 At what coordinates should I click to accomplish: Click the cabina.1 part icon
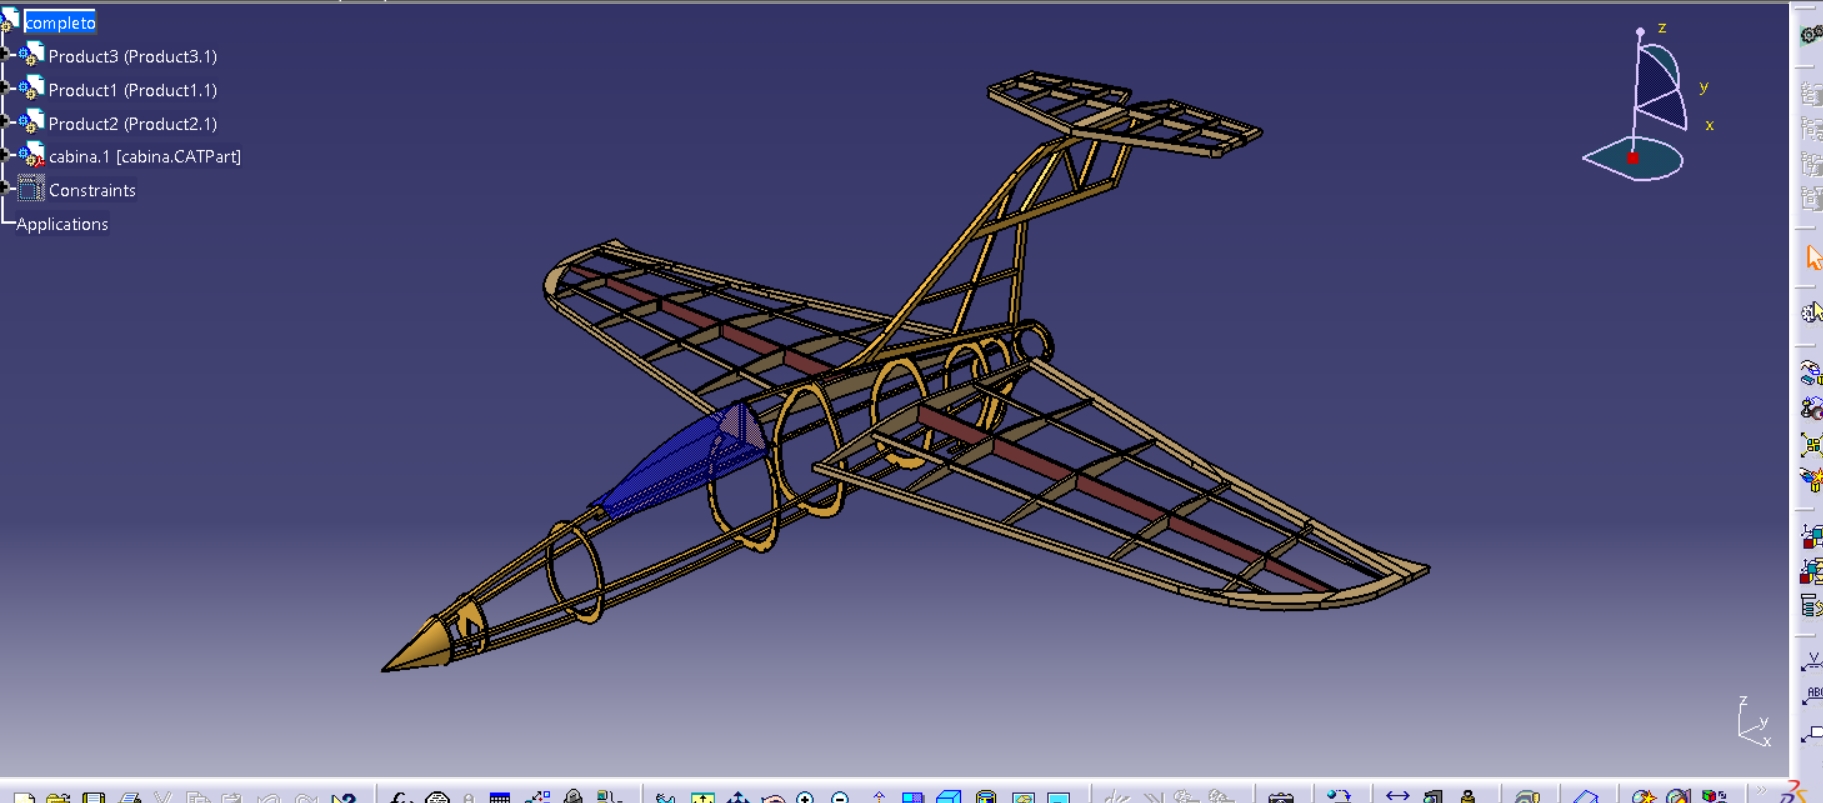[x=31, y=155]
